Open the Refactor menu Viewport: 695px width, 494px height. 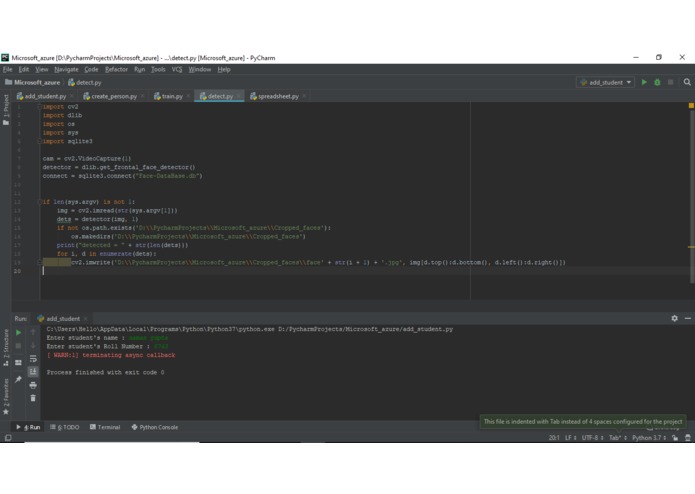coord(116,70)
